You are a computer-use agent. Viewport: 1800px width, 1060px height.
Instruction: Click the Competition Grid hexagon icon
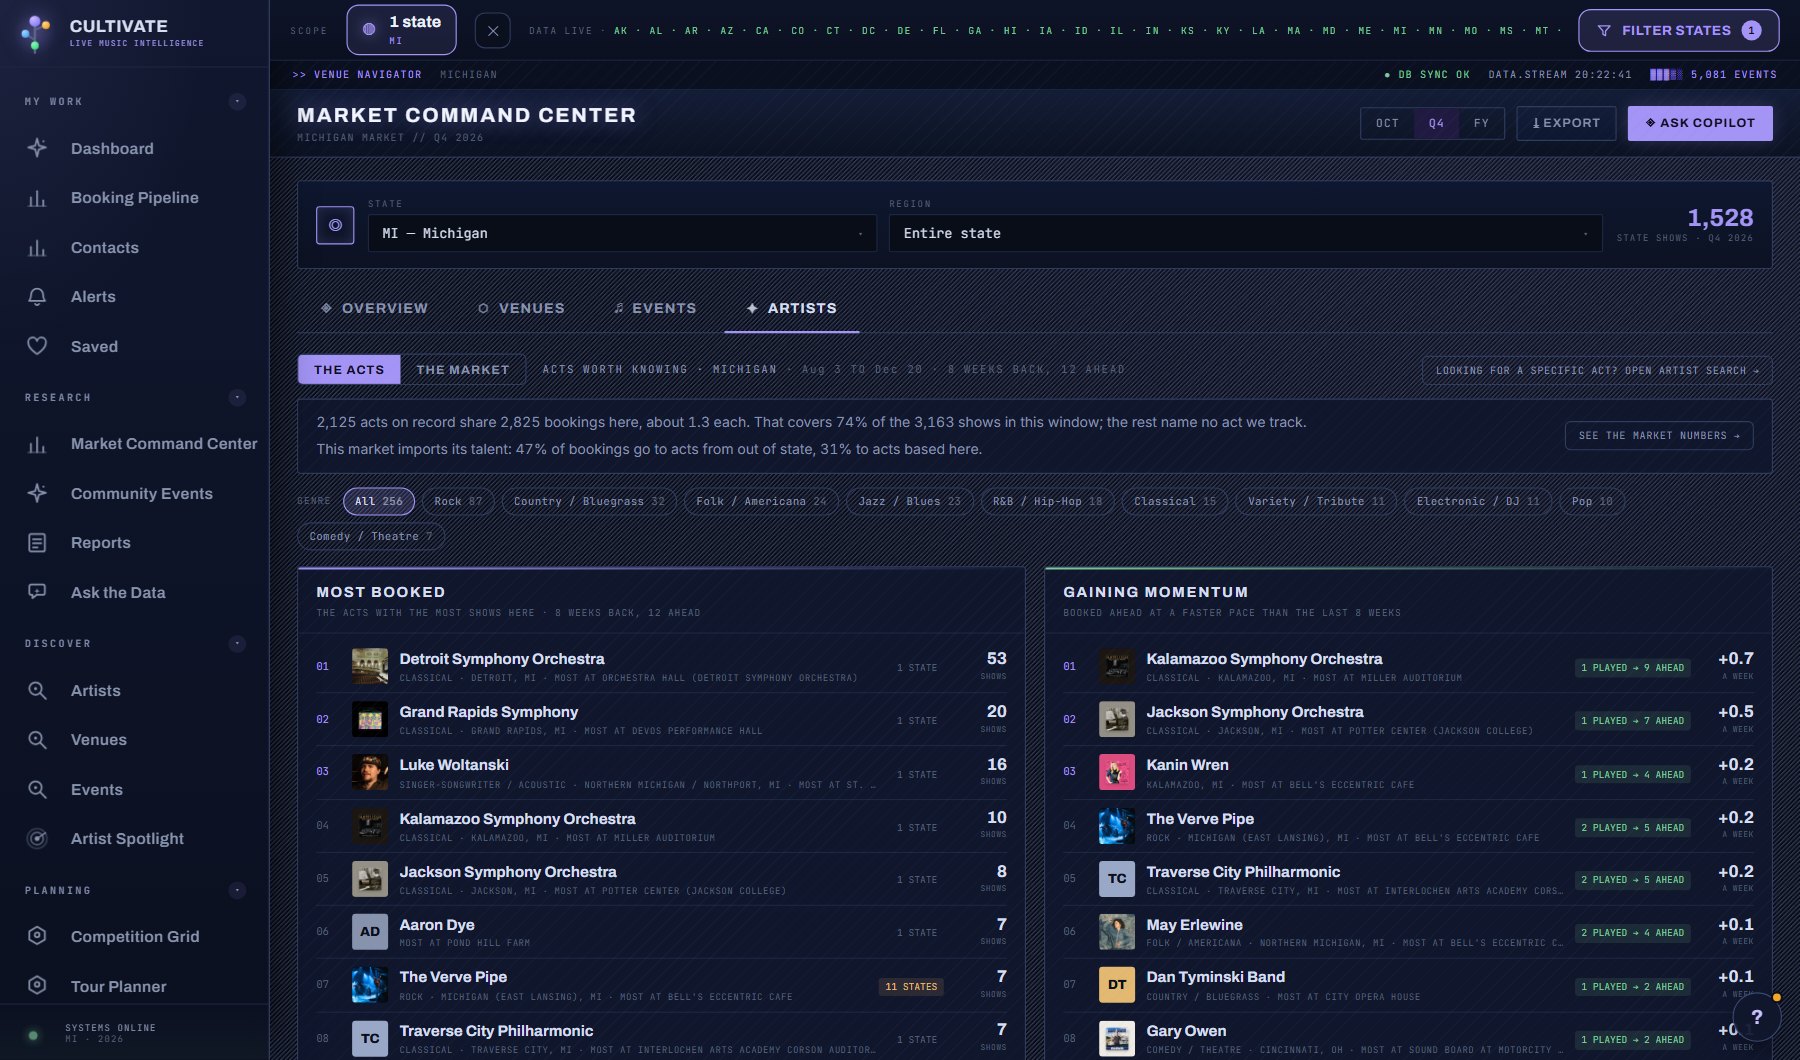tap(37, 936)
